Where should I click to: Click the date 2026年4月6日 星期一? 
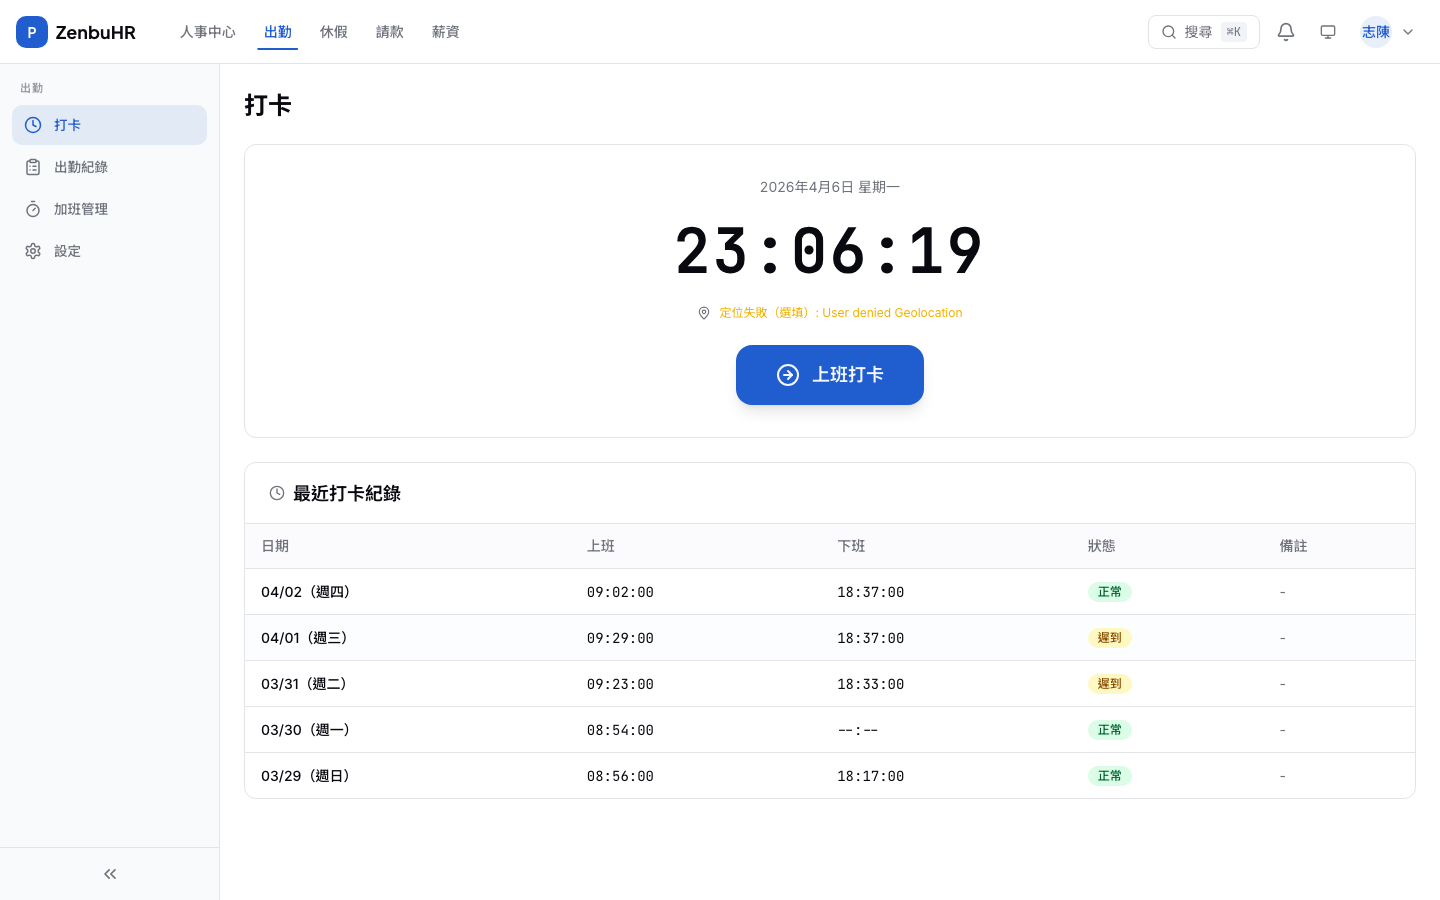coord(830,187)
